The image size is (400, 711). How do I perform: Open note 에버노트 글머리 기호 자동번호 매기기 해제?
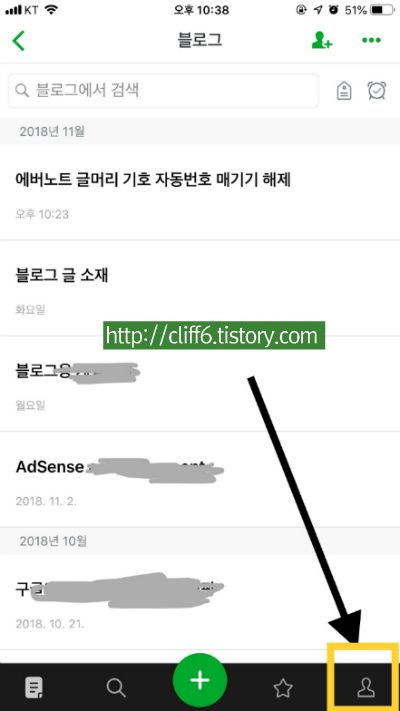pyautogui.click(x=200, y=193)
